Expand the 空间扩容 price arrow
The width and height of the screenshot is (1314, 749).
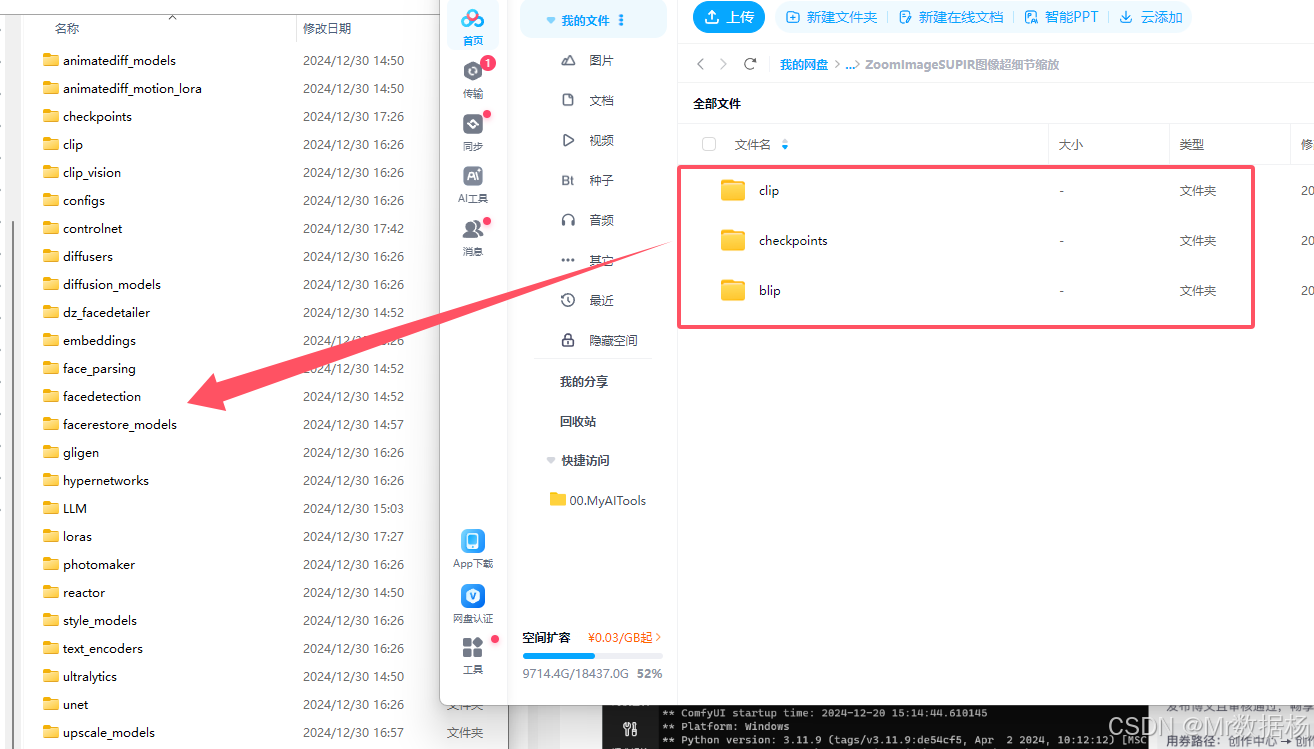(x=658, y=637)
